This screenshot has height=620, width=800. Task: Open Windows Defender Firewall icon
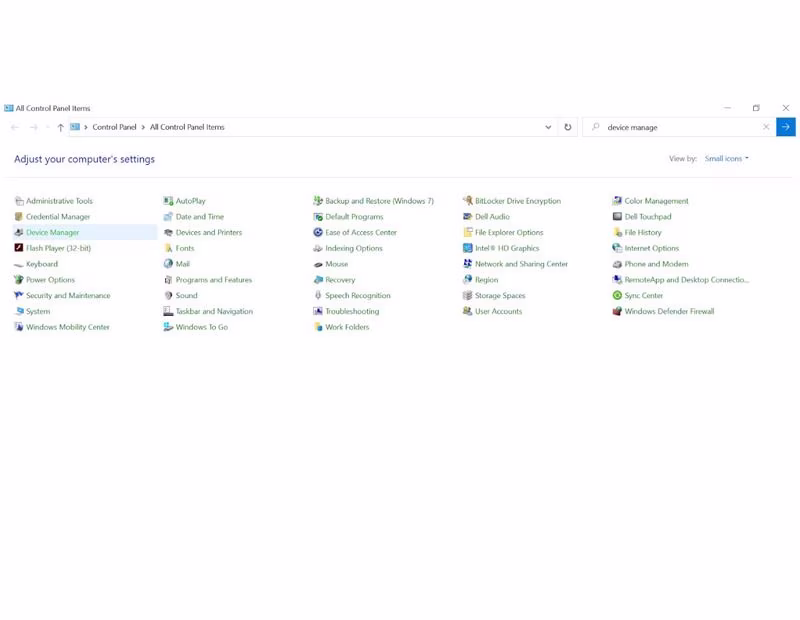click(617, 311)
